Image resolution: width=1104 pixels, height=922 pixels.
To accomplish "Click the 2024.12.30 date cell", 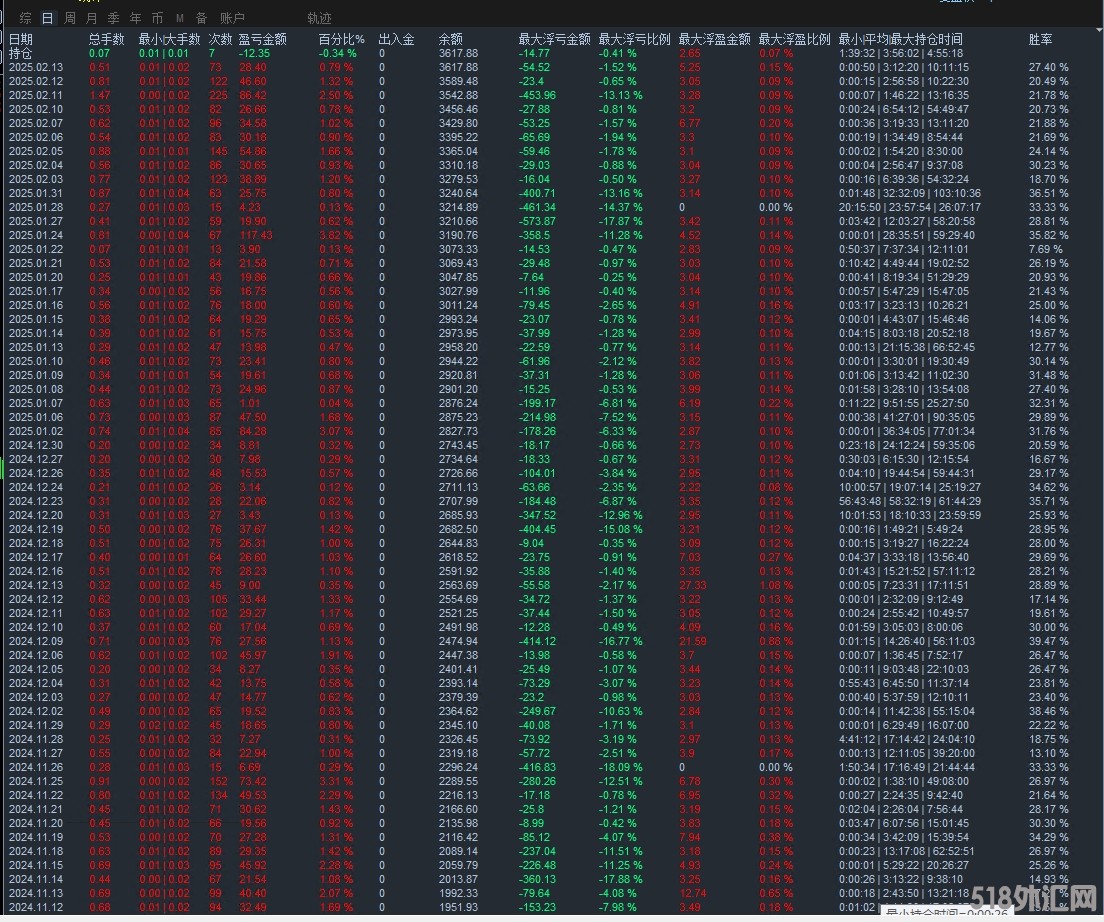I will (x=36, y=446).
